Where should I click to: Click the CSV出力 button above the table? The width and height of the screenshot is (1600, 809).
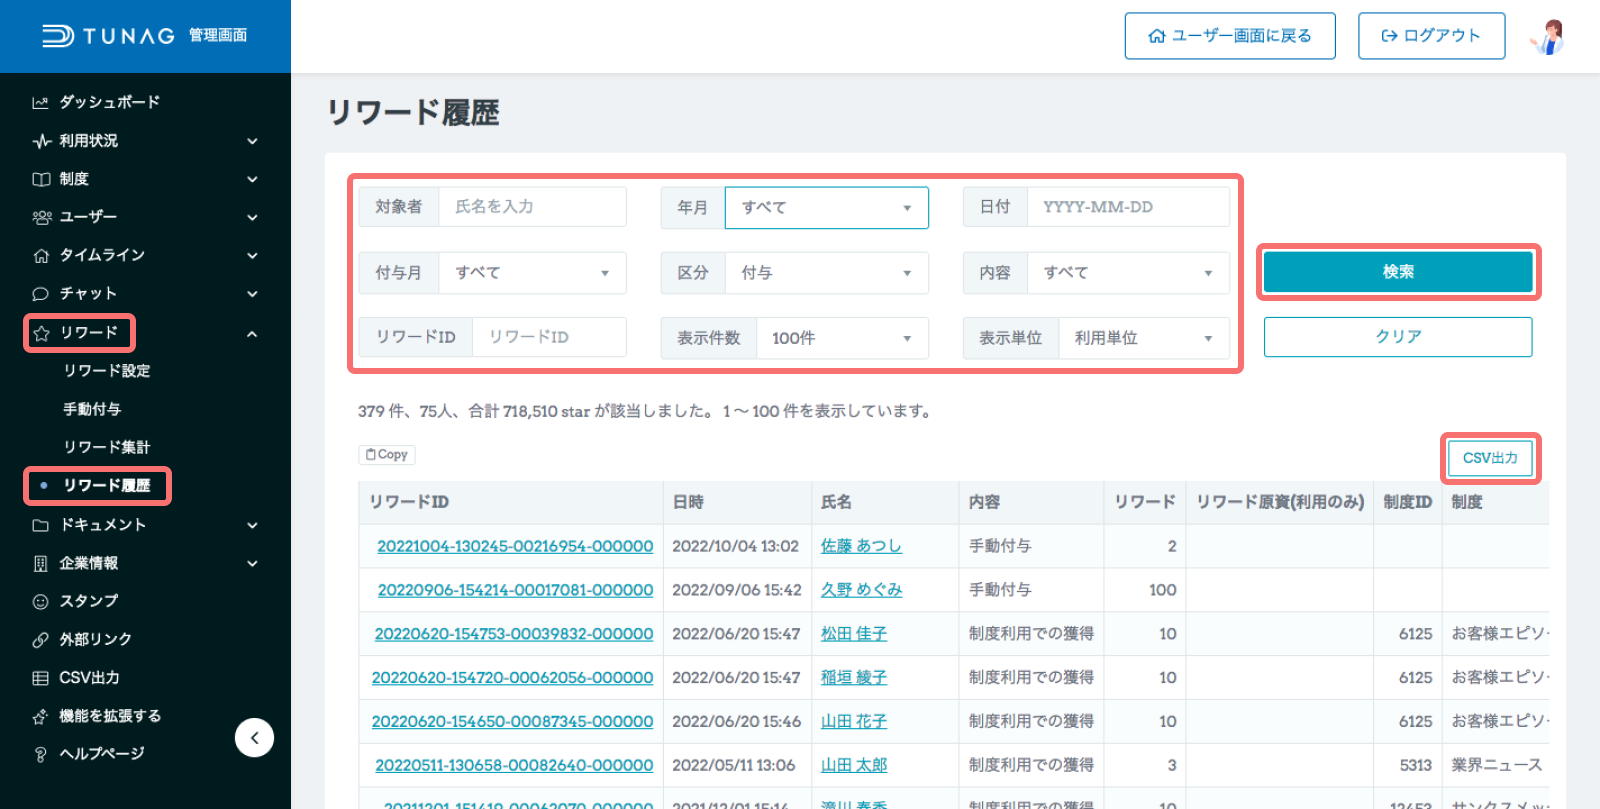1490,458
